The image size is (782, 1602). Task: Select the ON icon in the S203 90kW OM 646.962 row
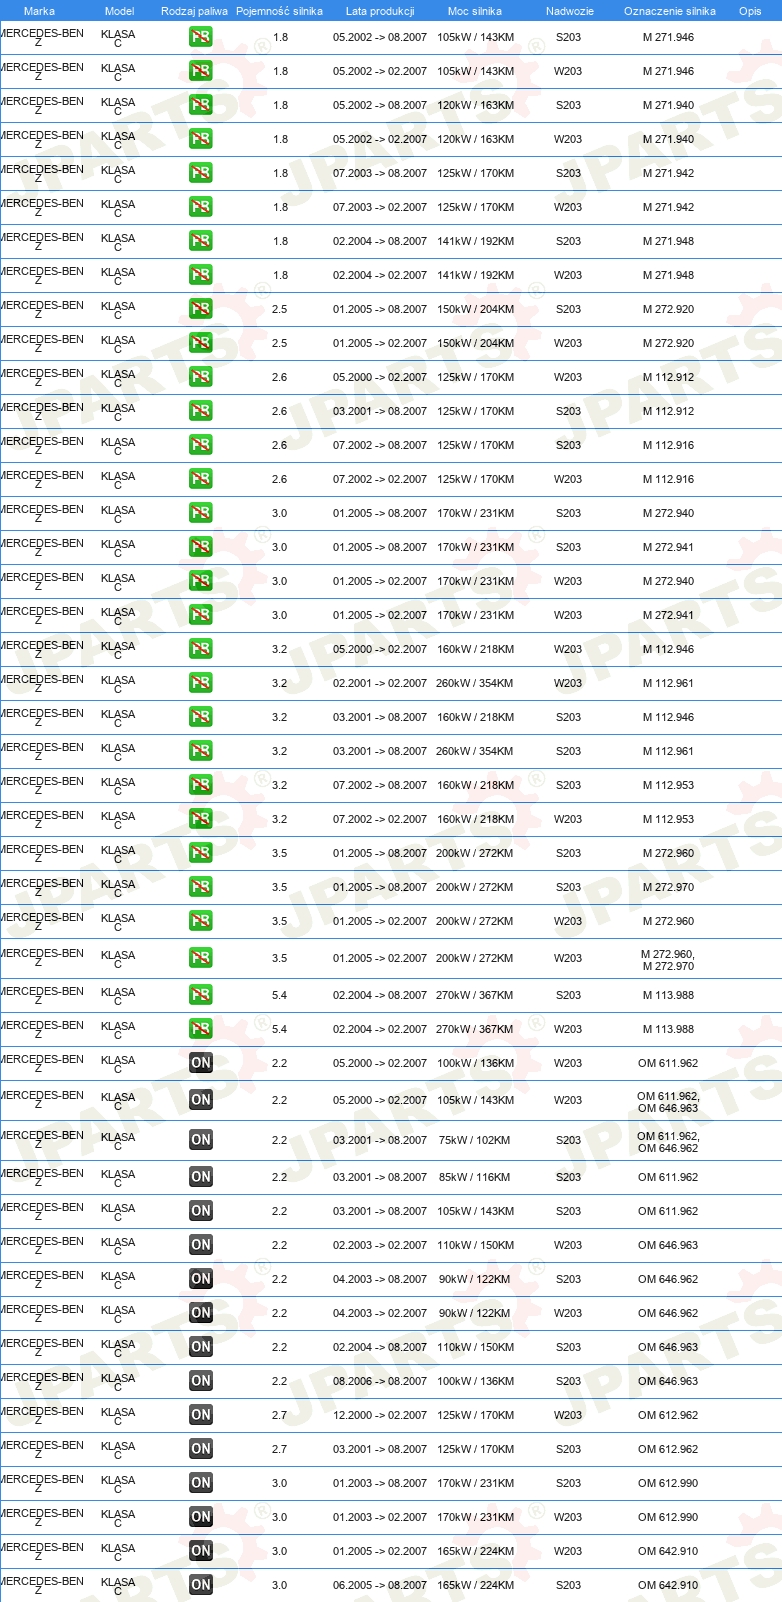pyautogui.click(x=201, y=1279)
